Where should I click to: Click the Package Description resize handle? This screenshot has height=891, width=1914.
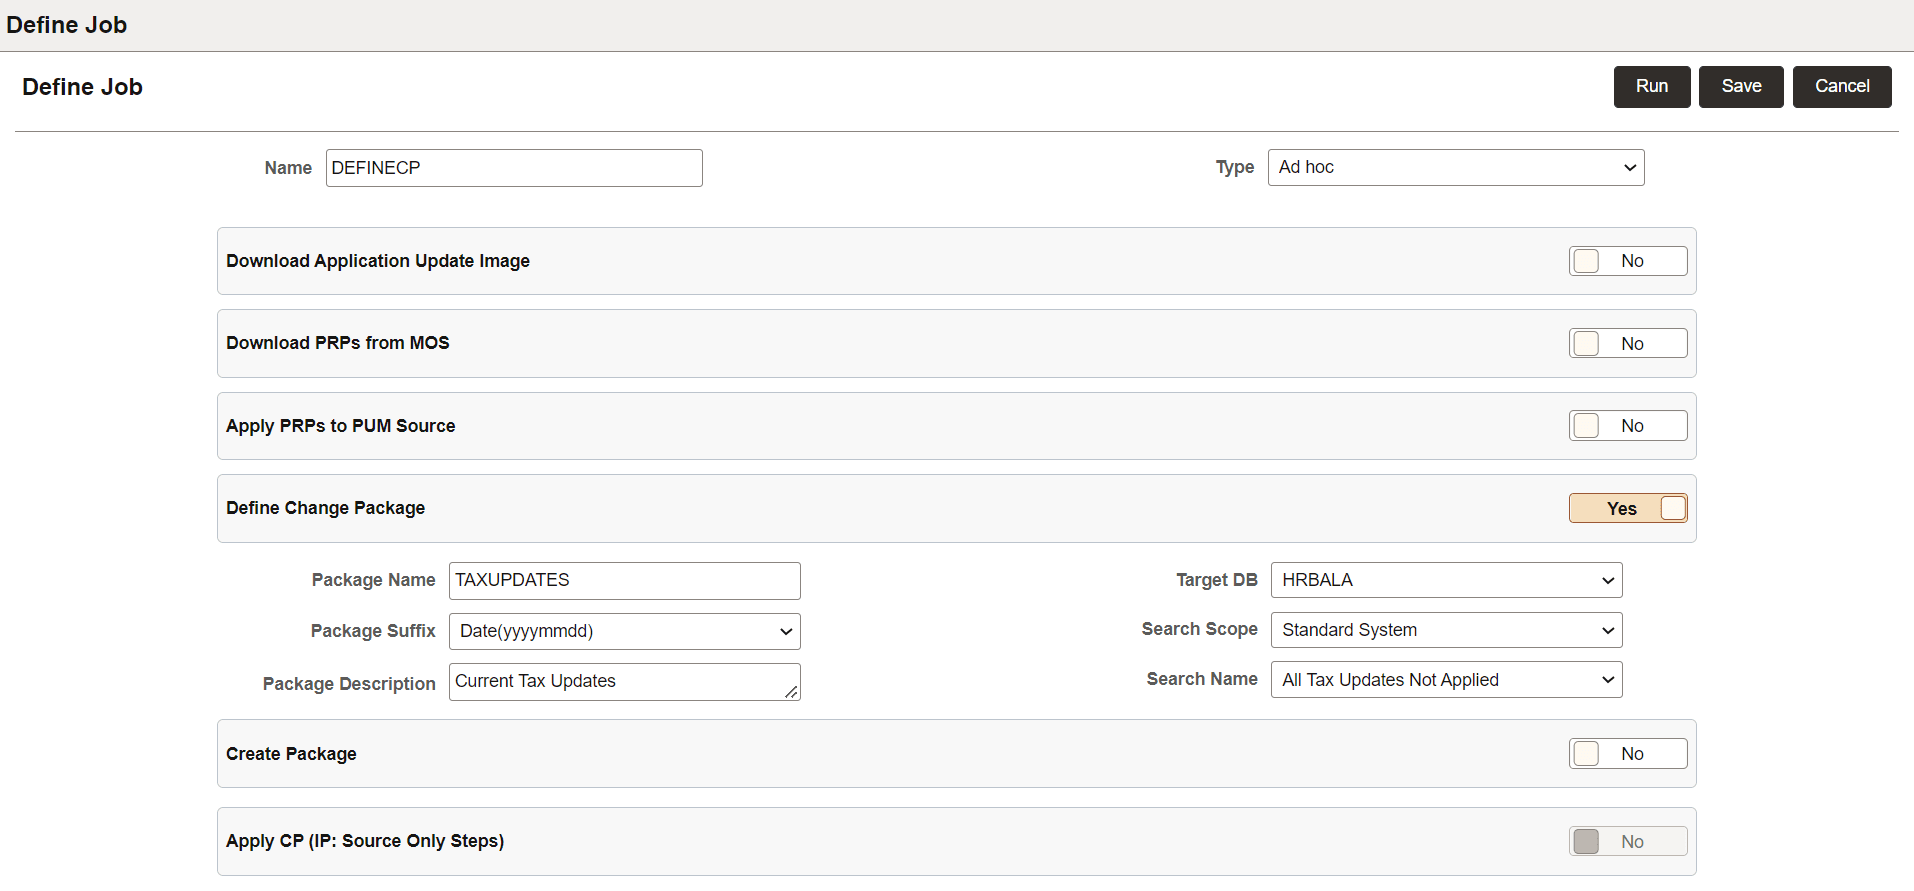click(791, 692)
